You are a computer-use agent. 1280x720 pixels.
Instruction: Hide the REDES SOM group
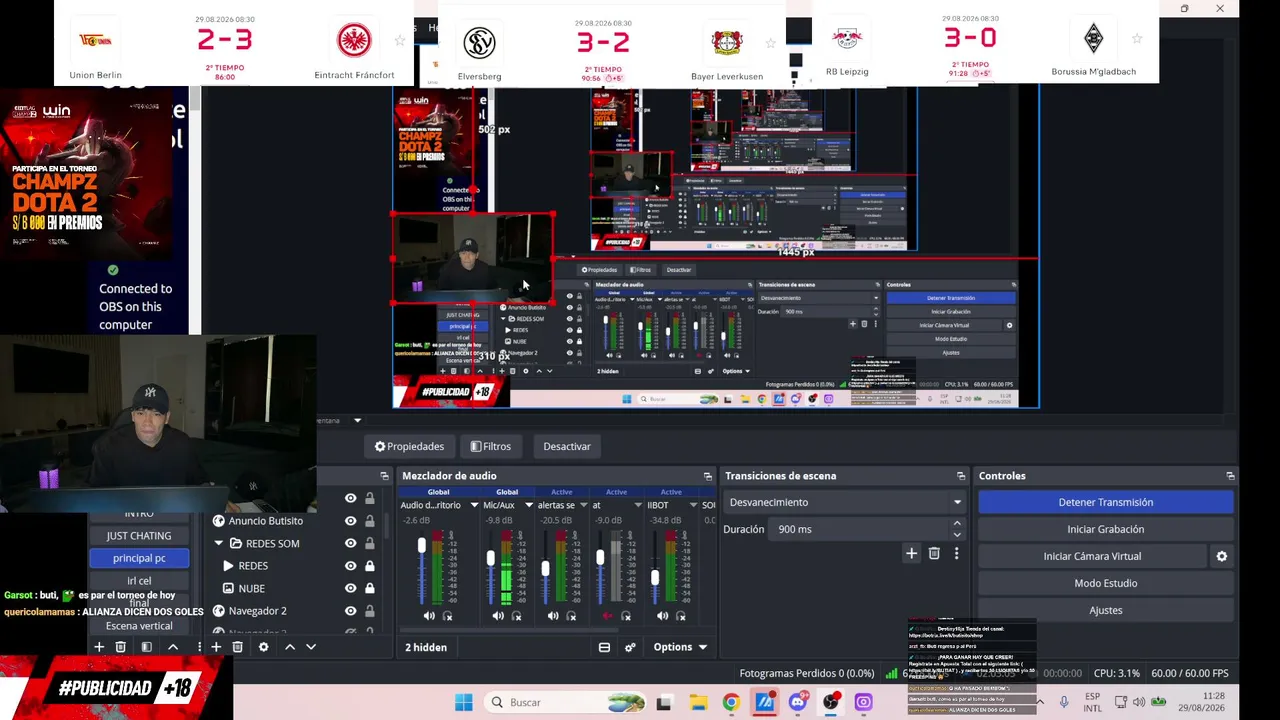point(350,543)
